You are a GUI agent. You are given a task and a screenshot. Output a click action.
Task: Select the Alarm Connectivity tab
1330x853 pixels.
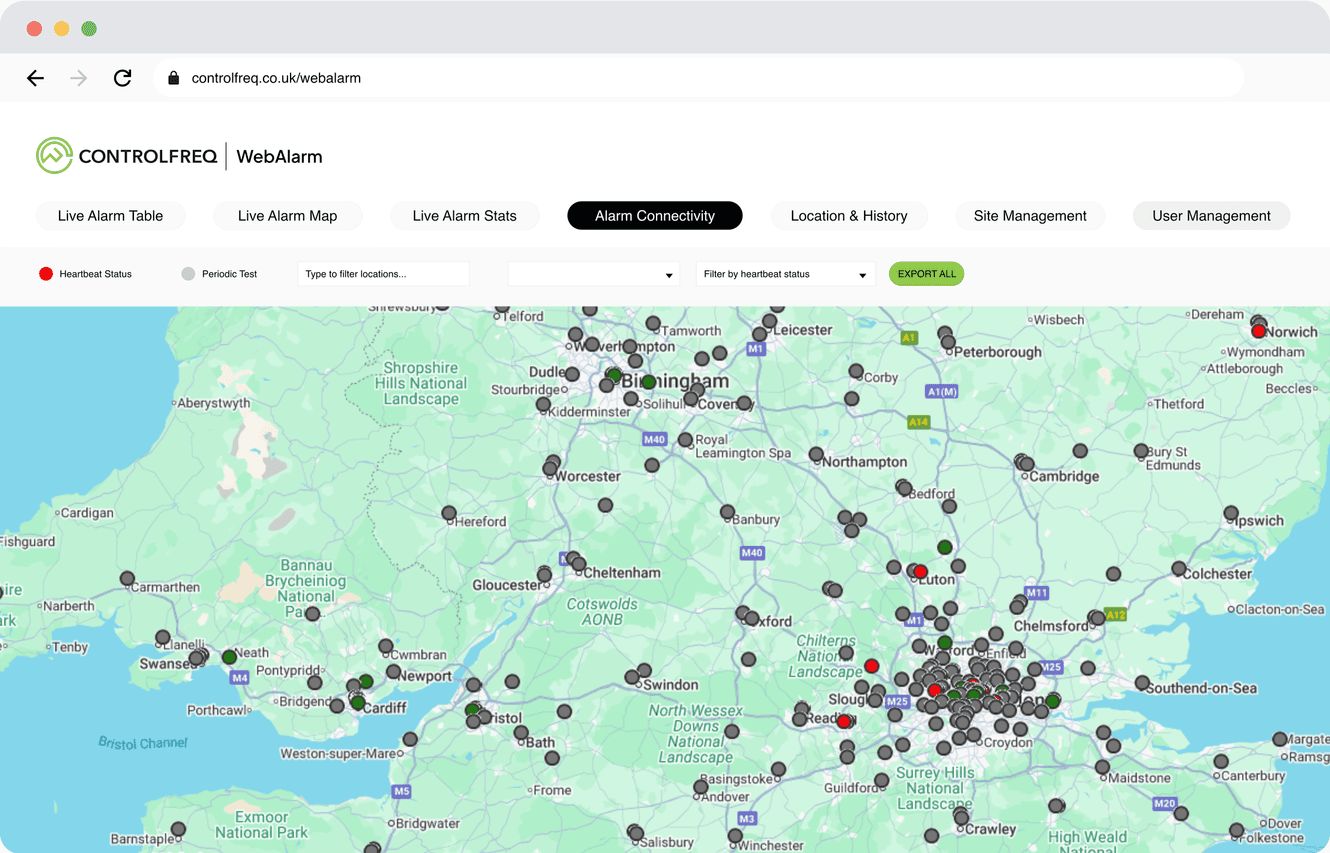(655, 216)
